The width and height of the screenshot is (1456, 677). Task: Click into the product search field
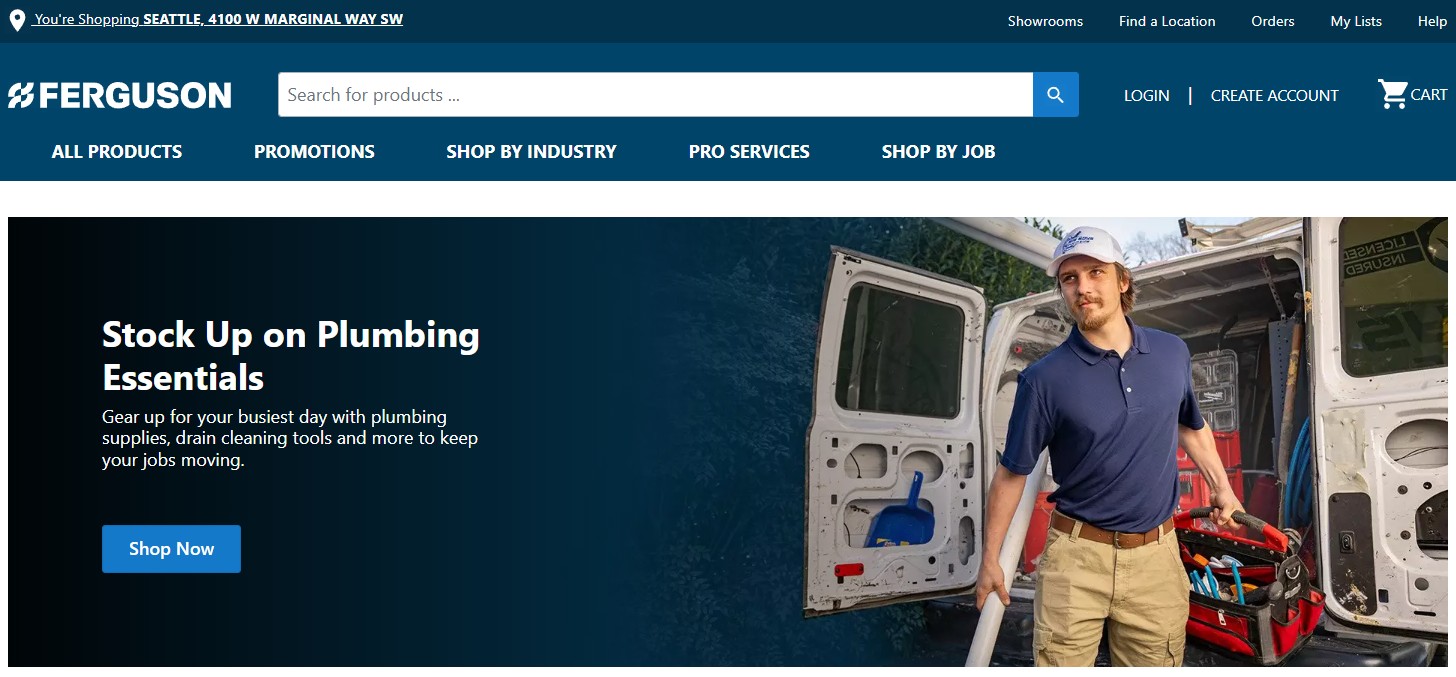(x=655, y=95)
